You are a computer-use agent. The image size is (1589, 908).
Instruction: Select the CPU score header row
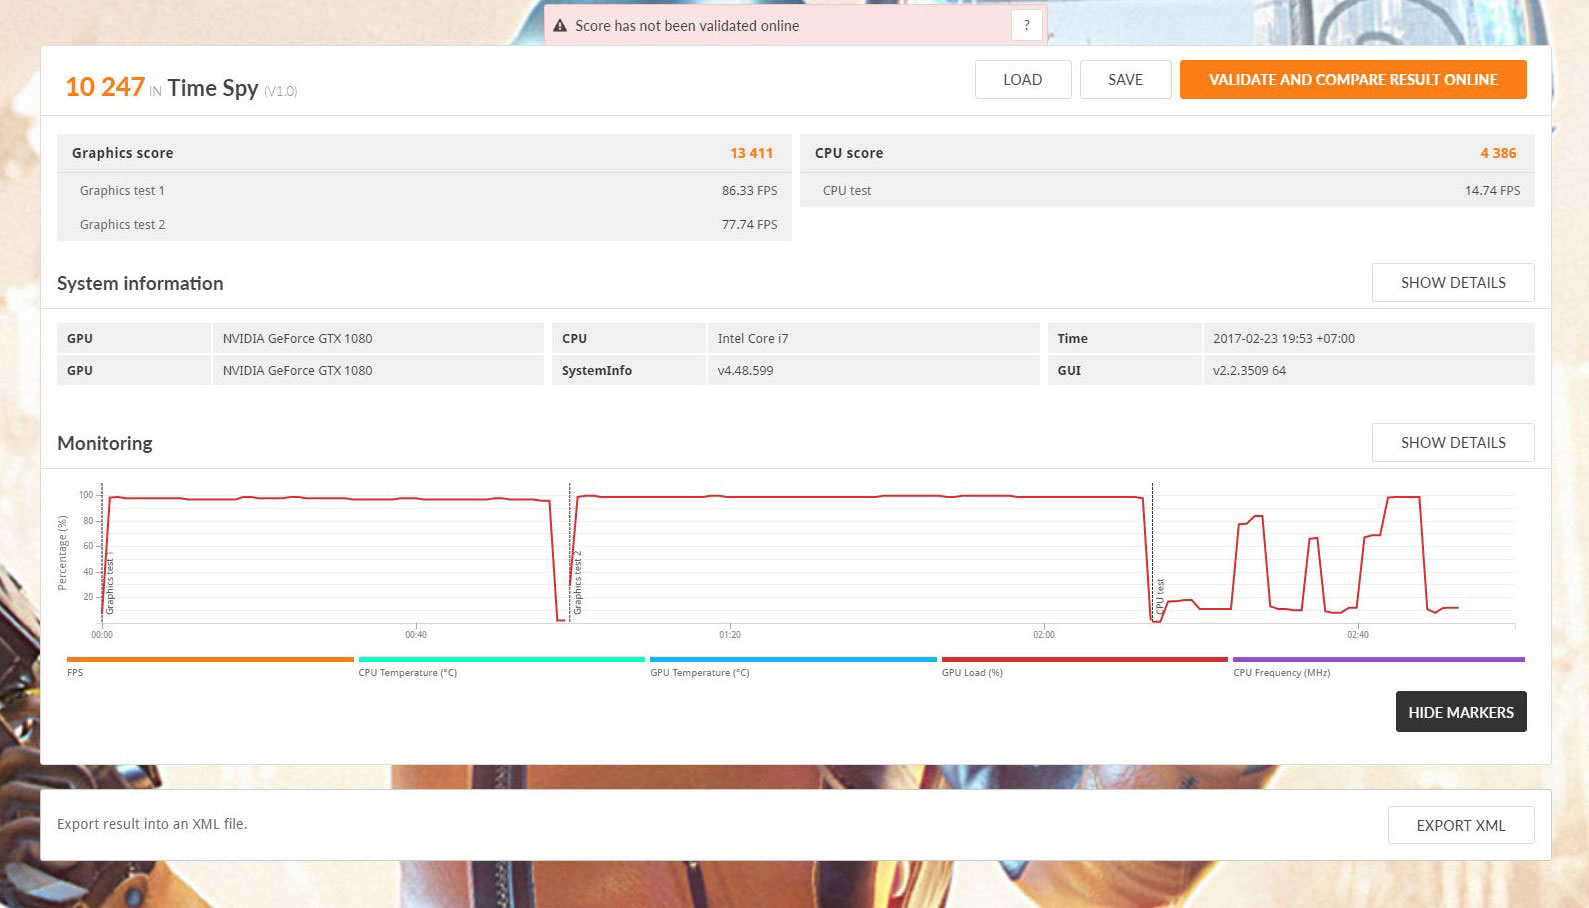click(x=1166, y=153)
